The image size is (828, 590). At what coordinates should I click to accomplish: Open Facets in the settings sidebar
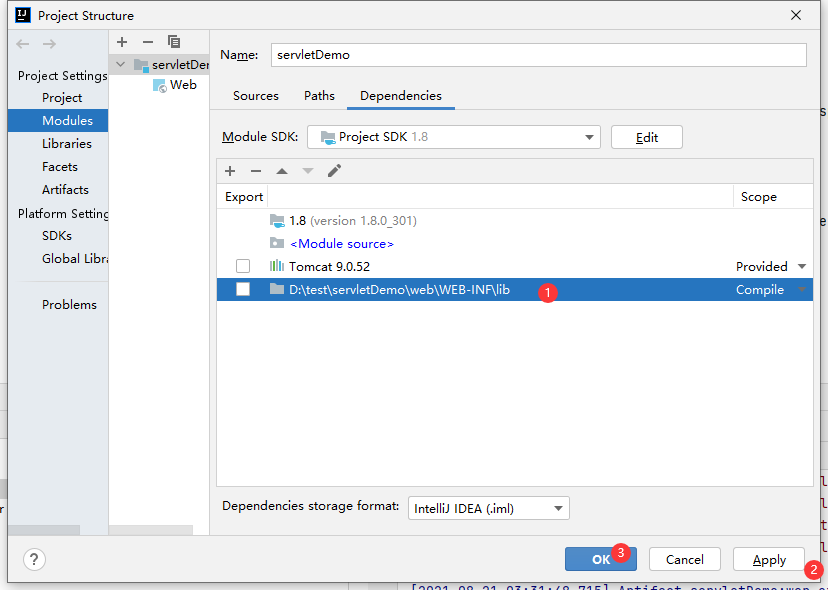coord(60,167)
